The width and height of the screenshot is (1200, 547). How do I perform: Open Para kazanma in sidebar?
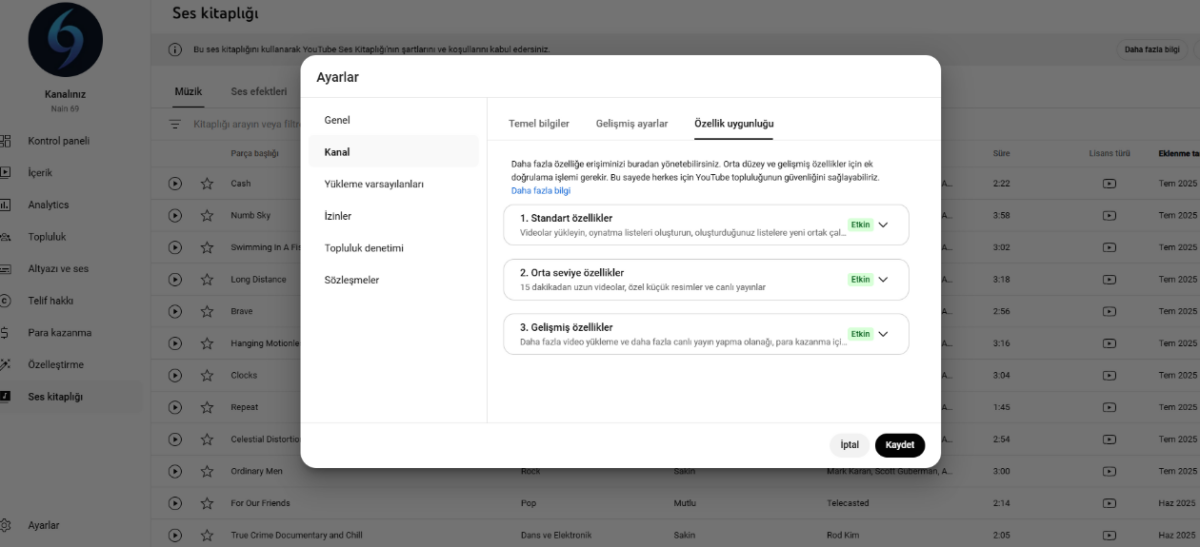5,333
